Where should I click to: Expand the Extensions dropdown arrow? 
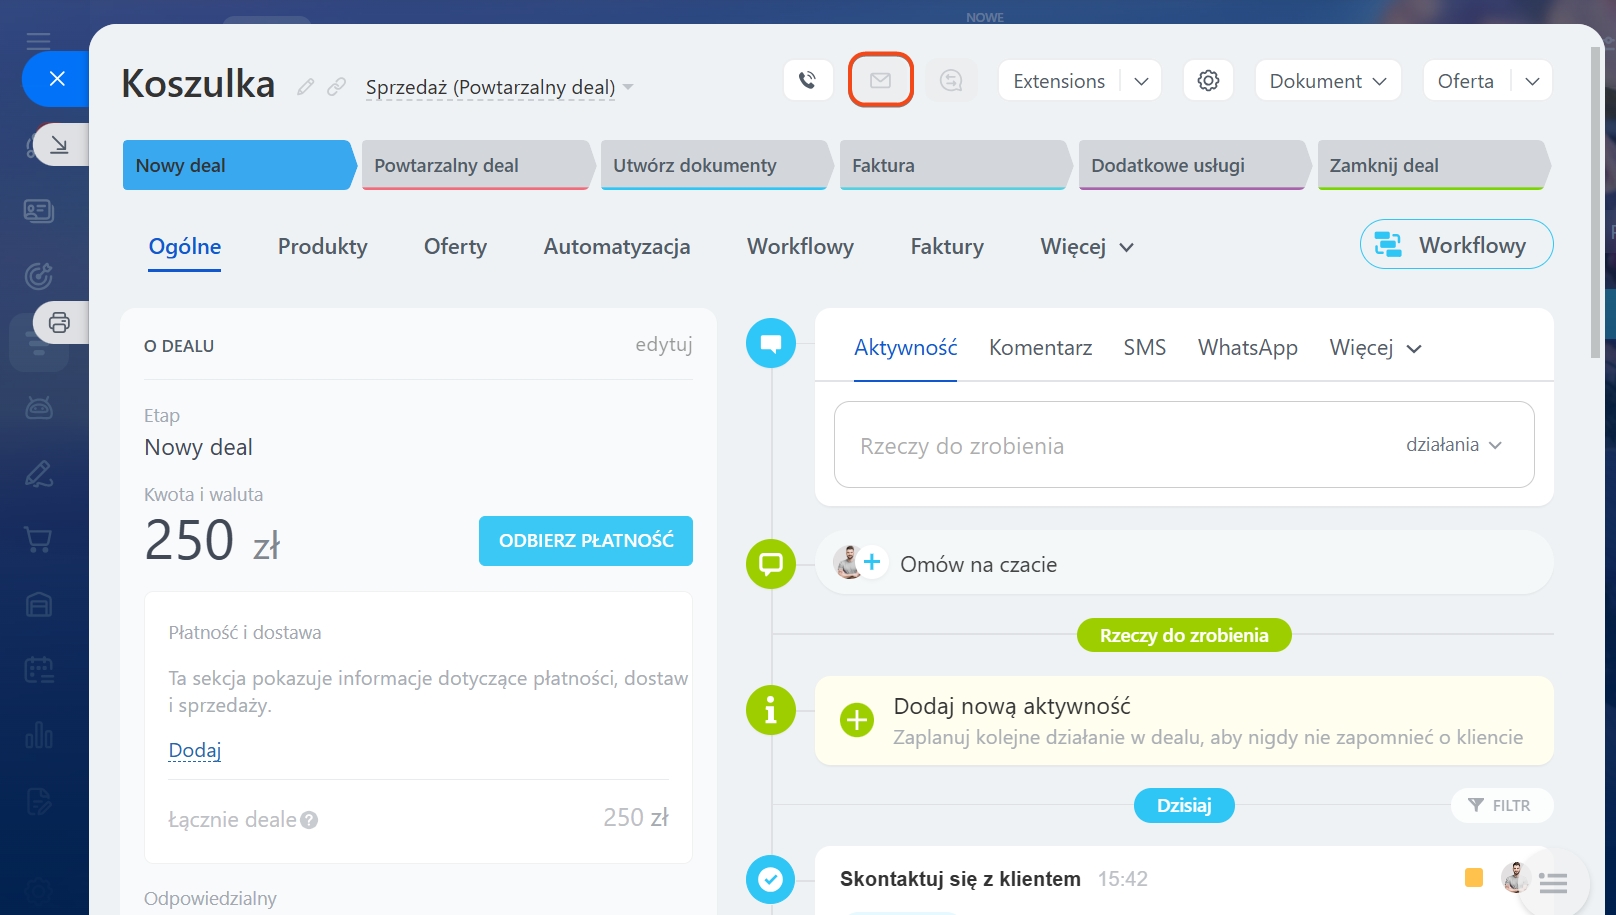[x=1141, y=81]
